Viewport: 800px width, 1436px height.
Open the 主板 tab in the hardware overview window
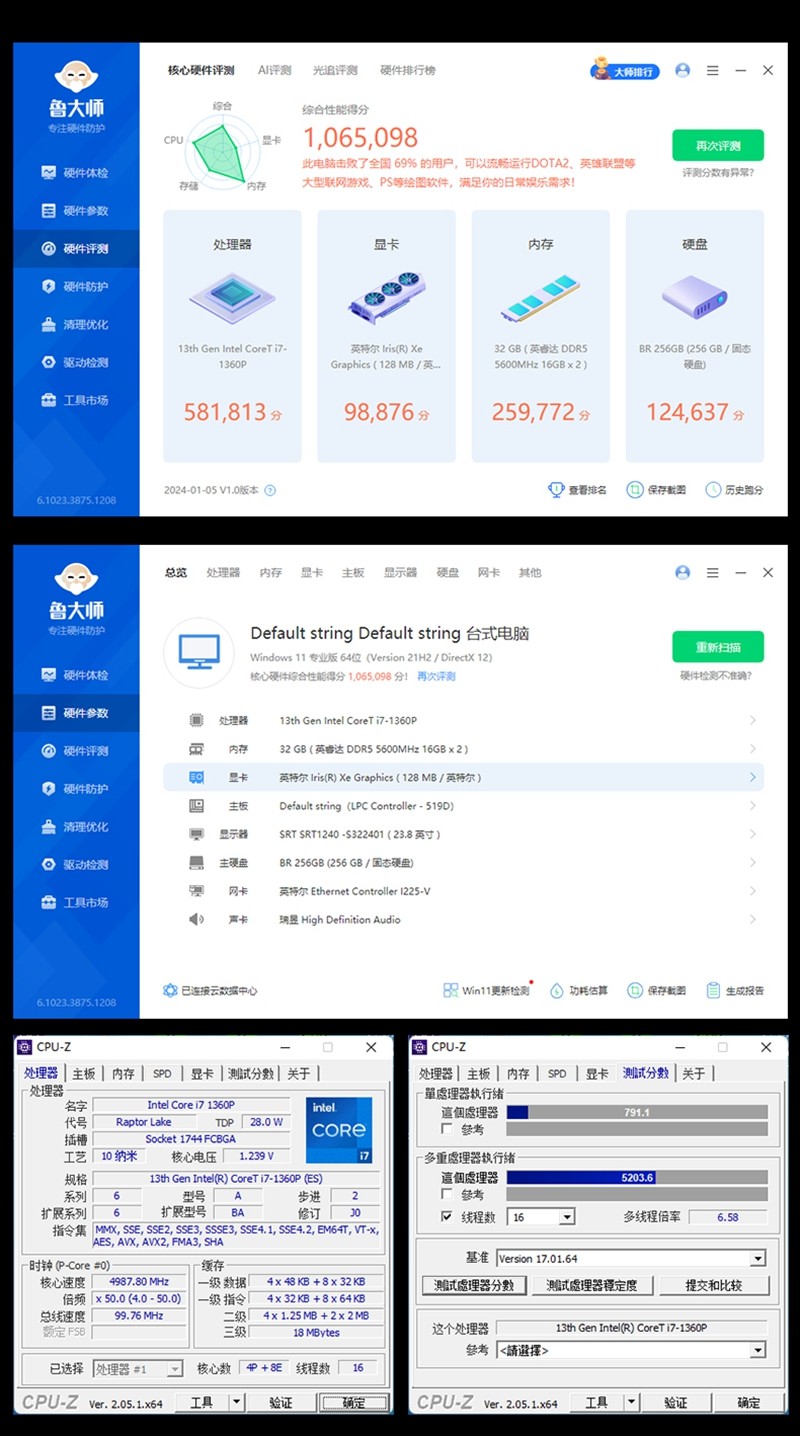coord(353,573)
